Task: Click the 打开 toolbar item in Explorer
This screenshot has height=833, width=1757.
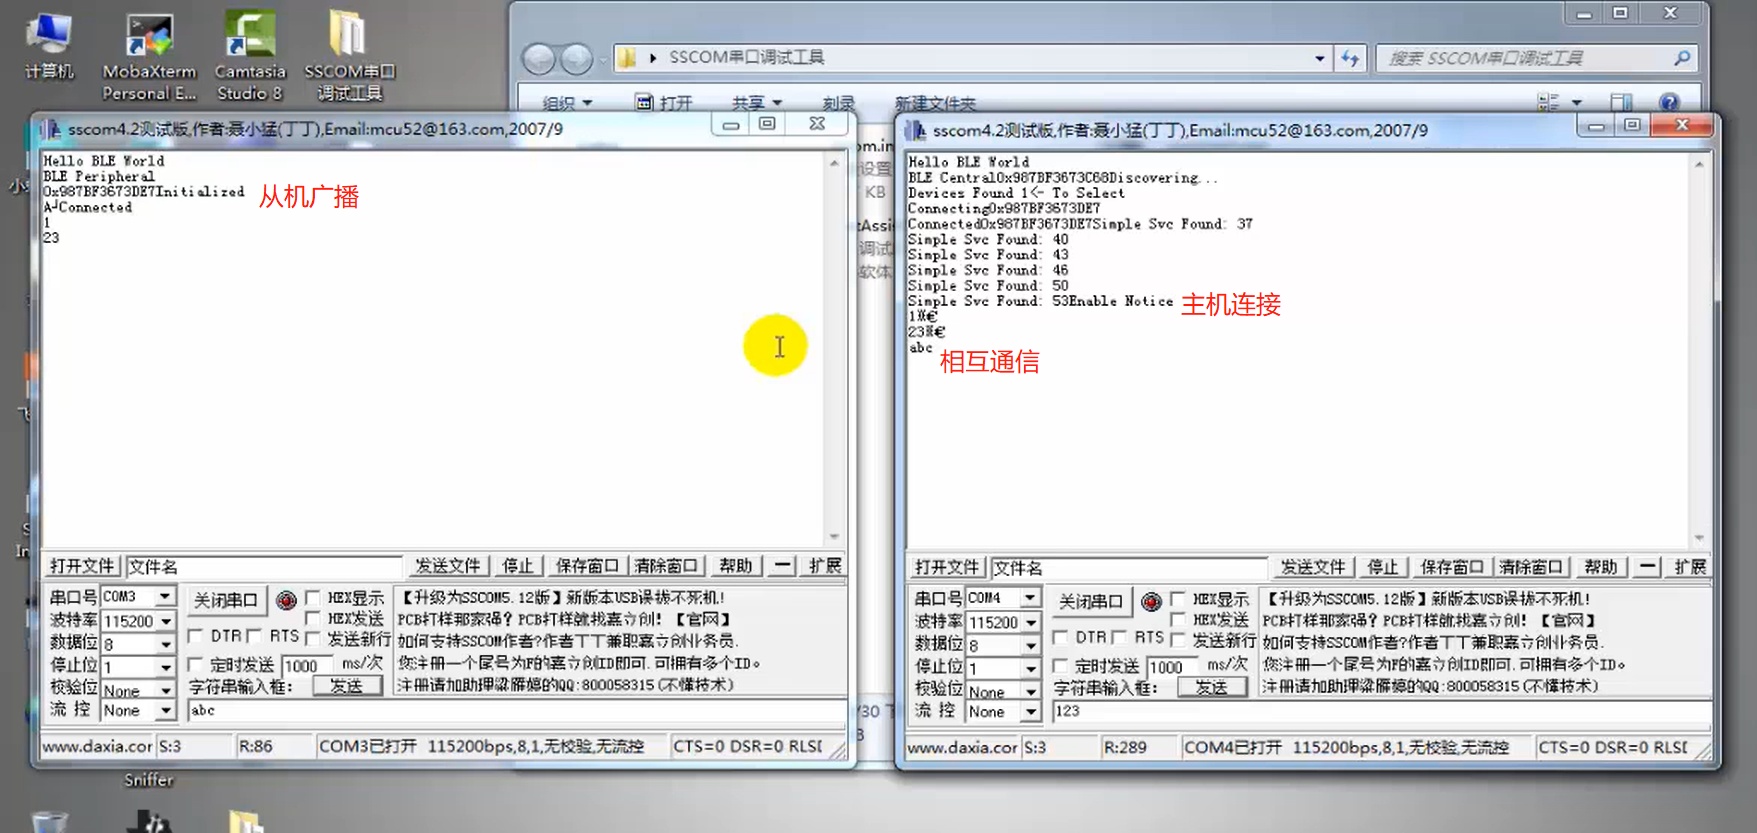Action: click(664, 102)
